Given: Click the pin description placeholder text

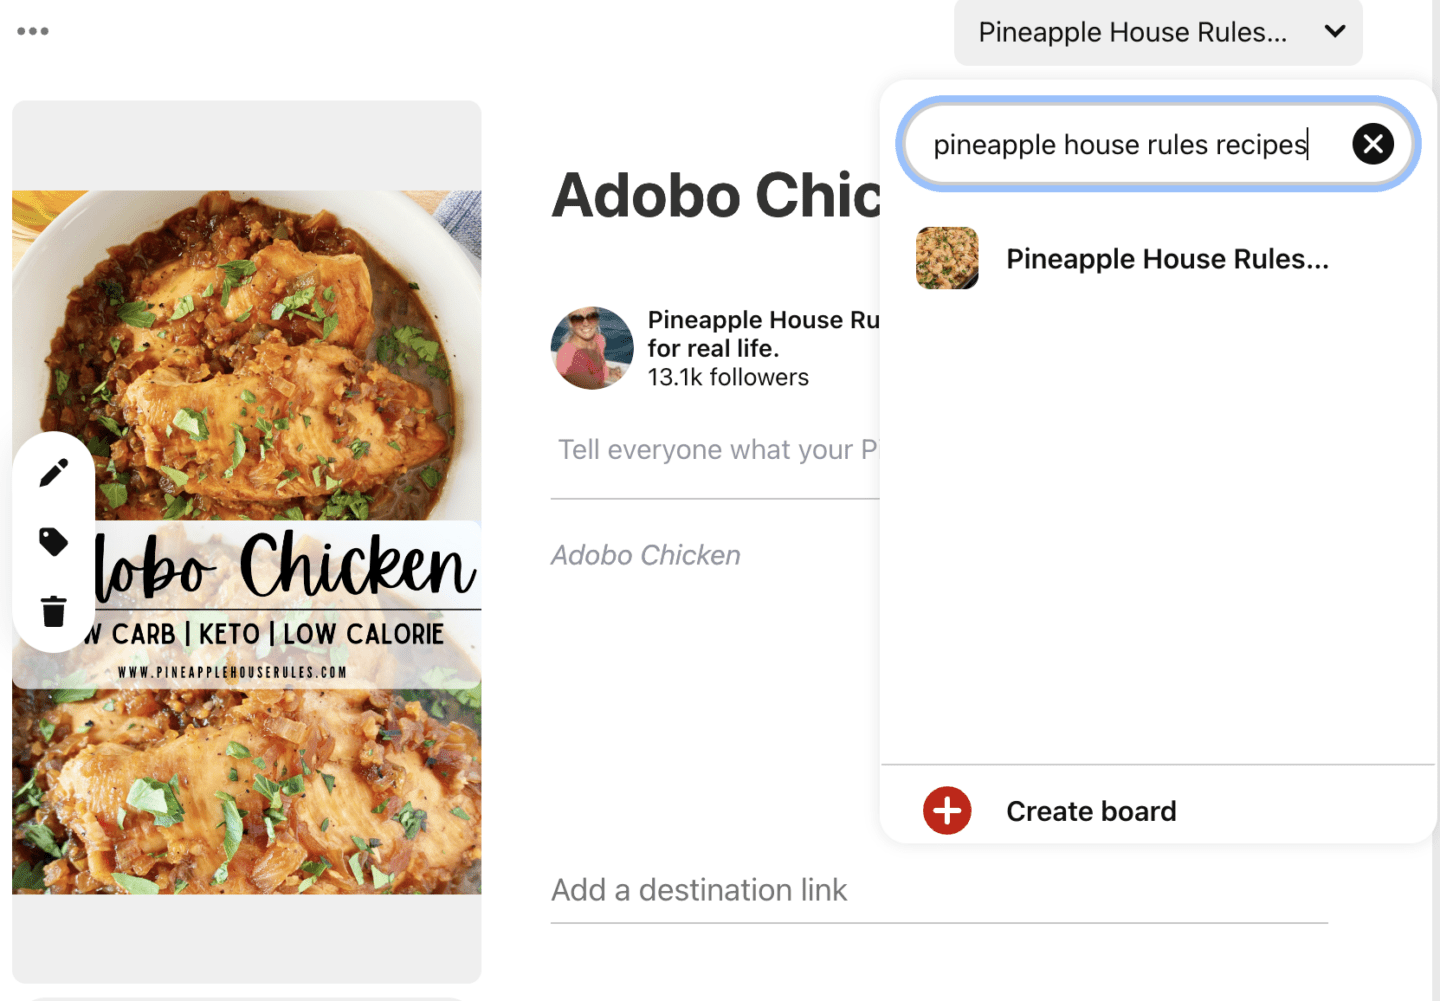Looking at the screenshot, I should point(716,449).
